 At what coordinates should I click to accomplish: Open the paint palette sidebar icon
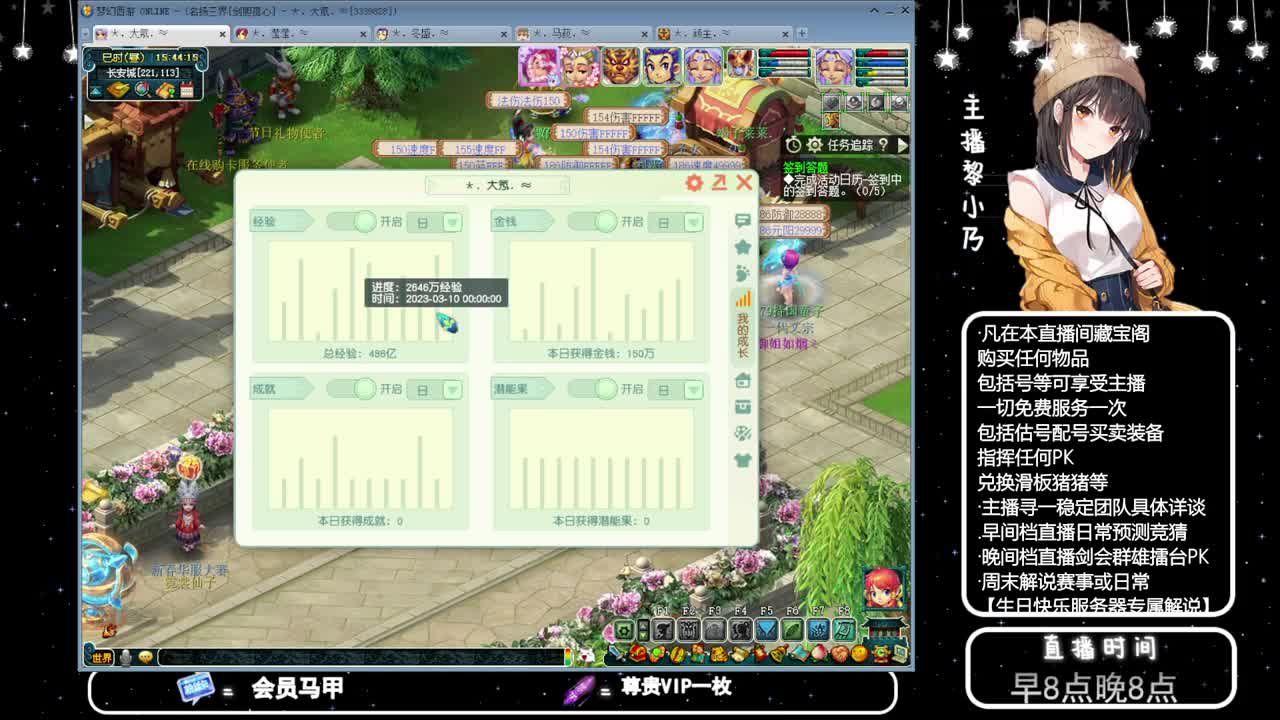coord(742,433)
